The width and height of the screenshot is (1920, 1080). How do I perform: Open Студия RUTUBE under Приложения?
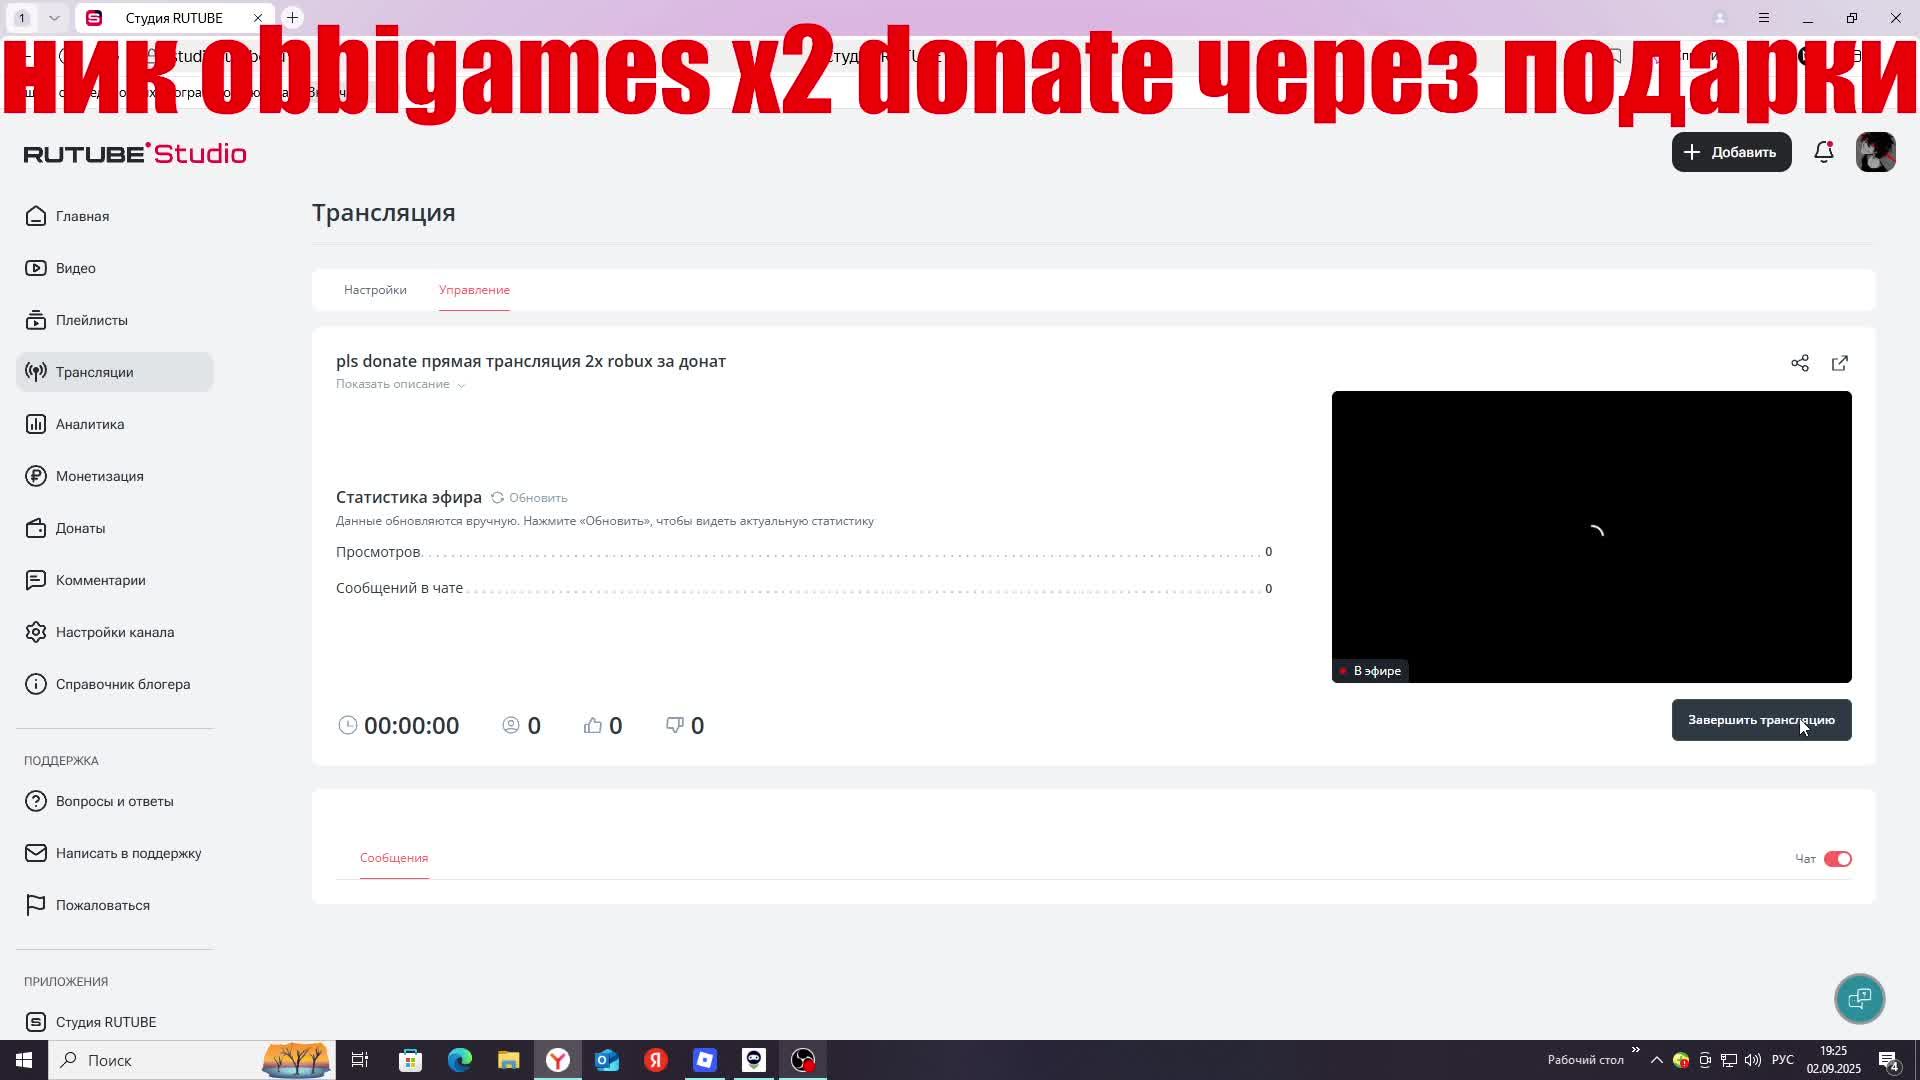pos(114,1022)
